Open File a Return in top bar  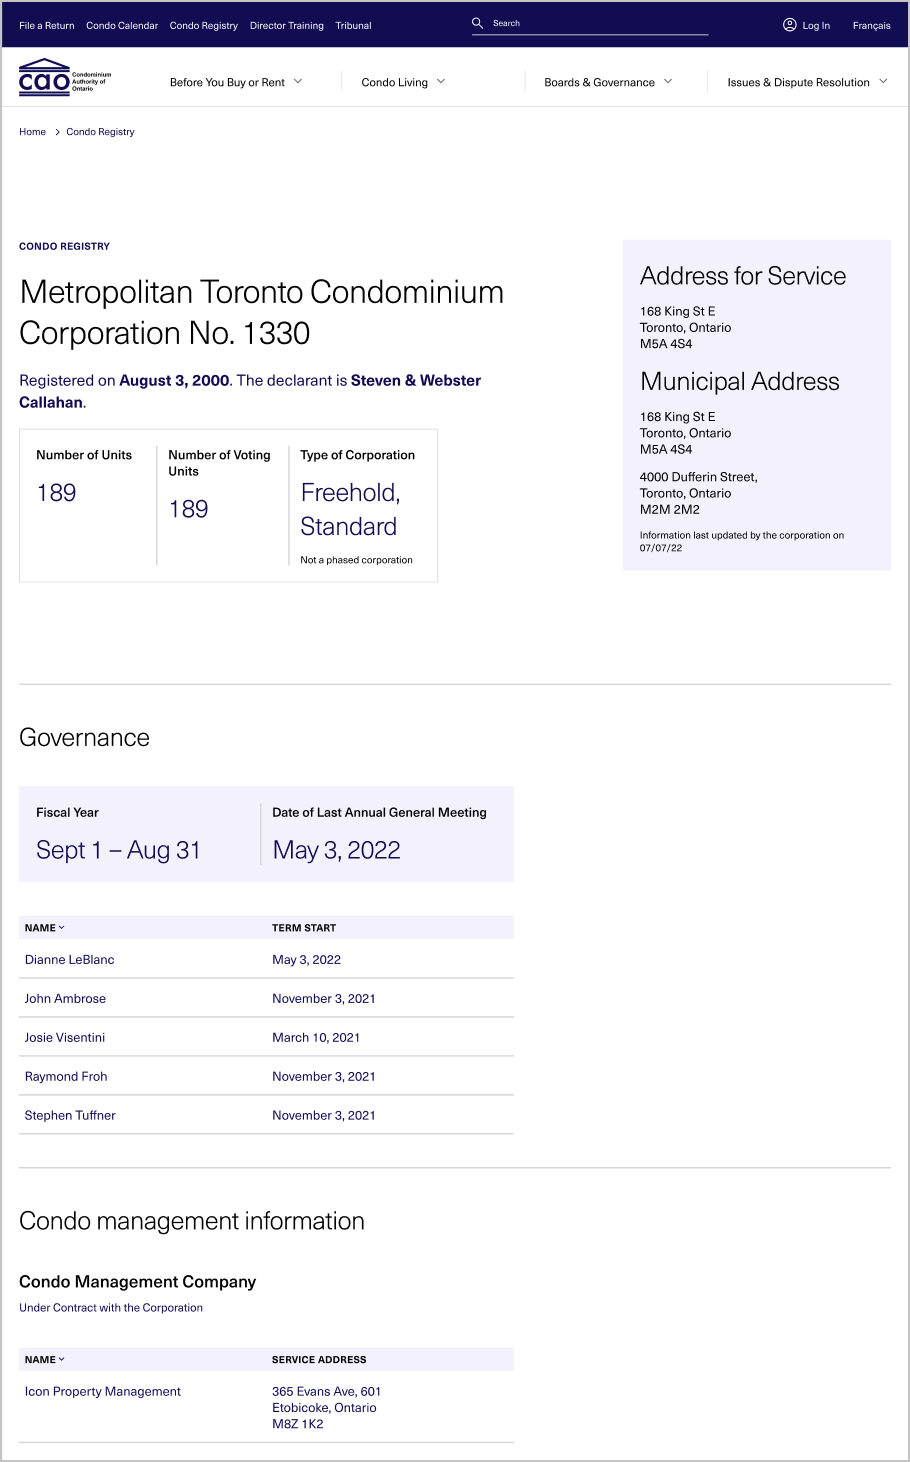(47, 26)
